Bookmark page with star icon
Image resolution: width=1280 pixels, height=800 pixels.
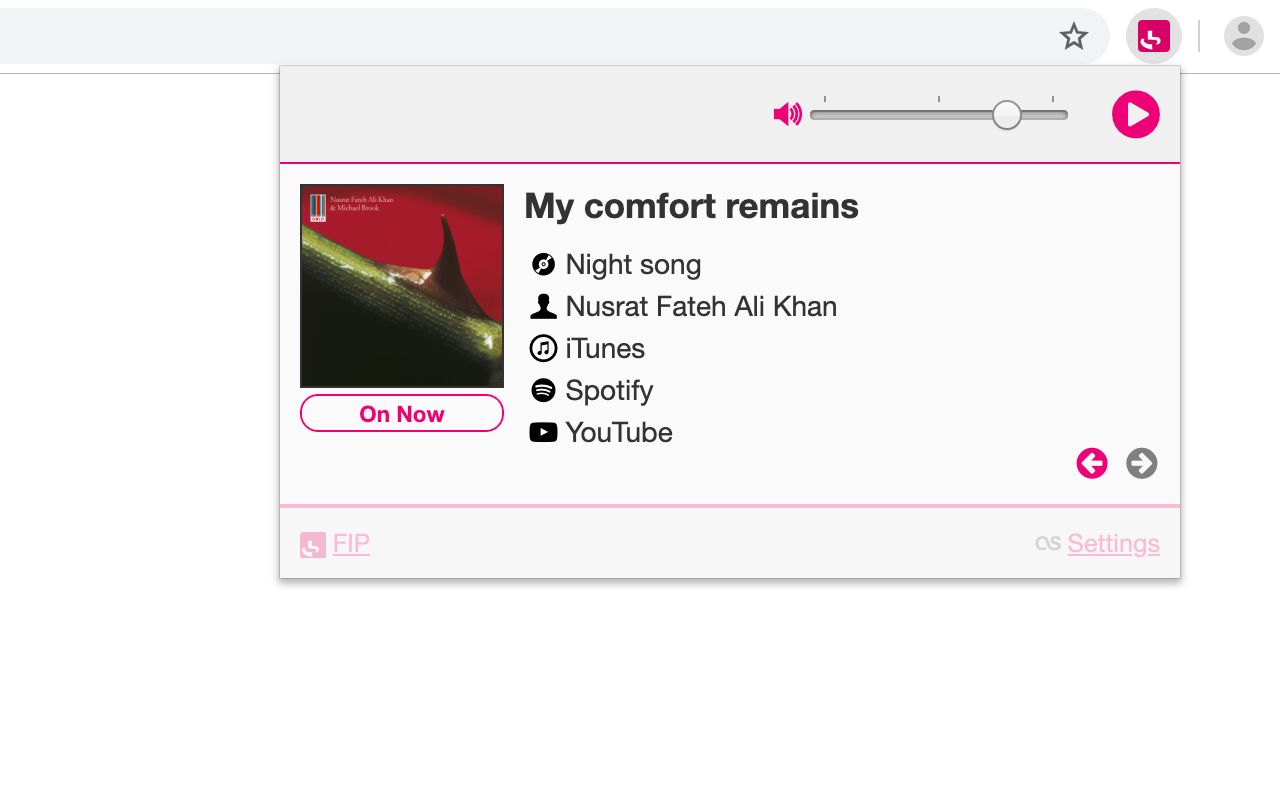tap(1074, 37)
